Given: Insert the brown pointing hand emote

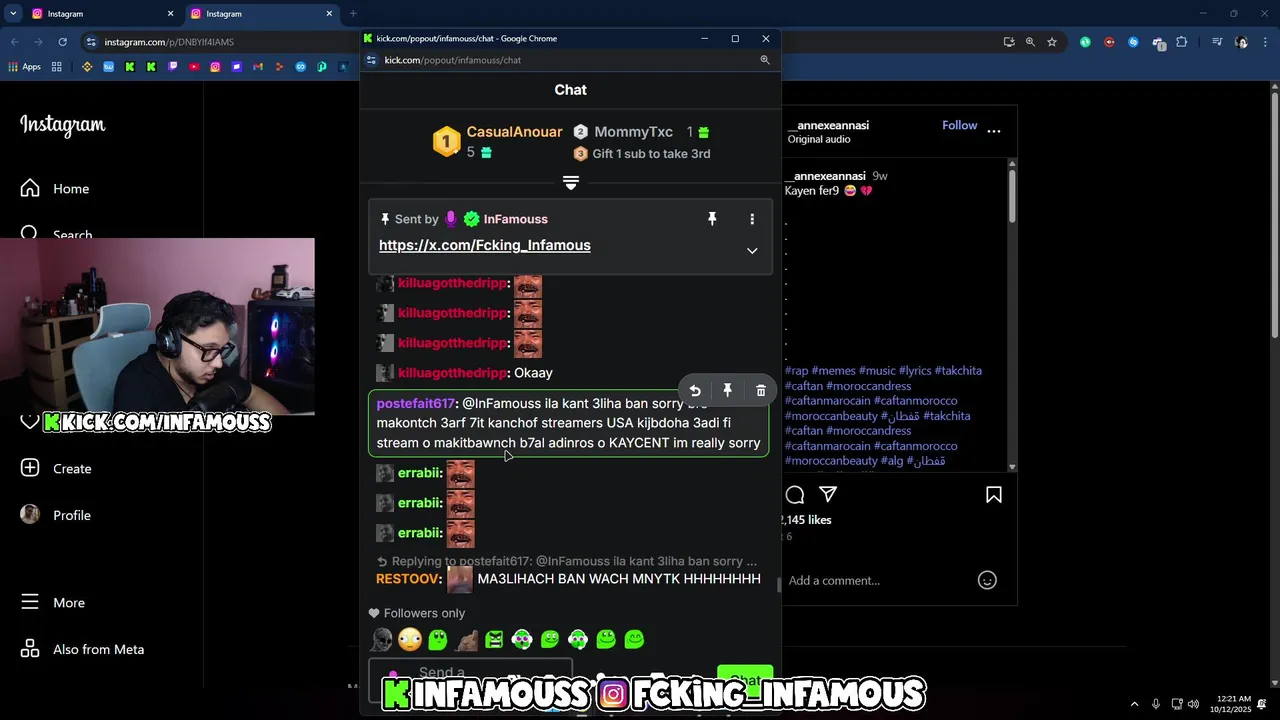Looking at the screenshot, I should pos(466,640).
